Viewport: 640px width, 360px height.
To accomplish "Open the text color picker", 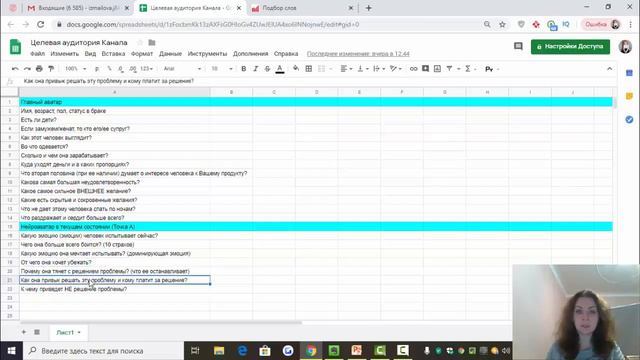I will tap(280, 69).
